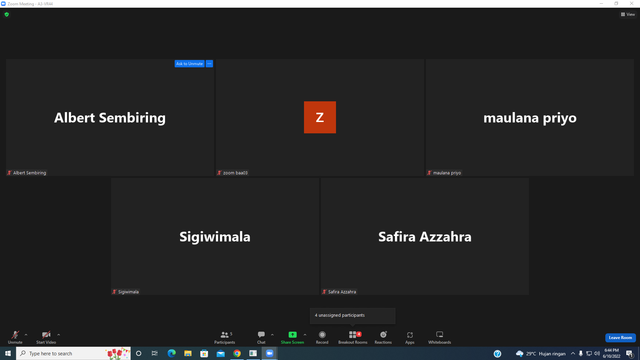Image resolution: width=640 pixels, height=360 pixels.
Task: Click muted mic icon beside zoom baa03 label
Action: [219, 173]
